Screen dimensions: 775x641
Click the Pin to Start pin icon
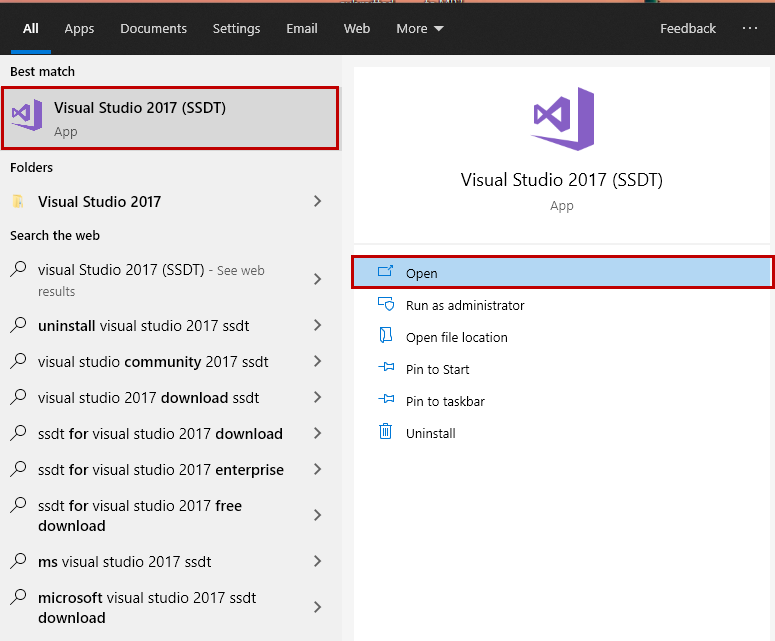[385, 369]
